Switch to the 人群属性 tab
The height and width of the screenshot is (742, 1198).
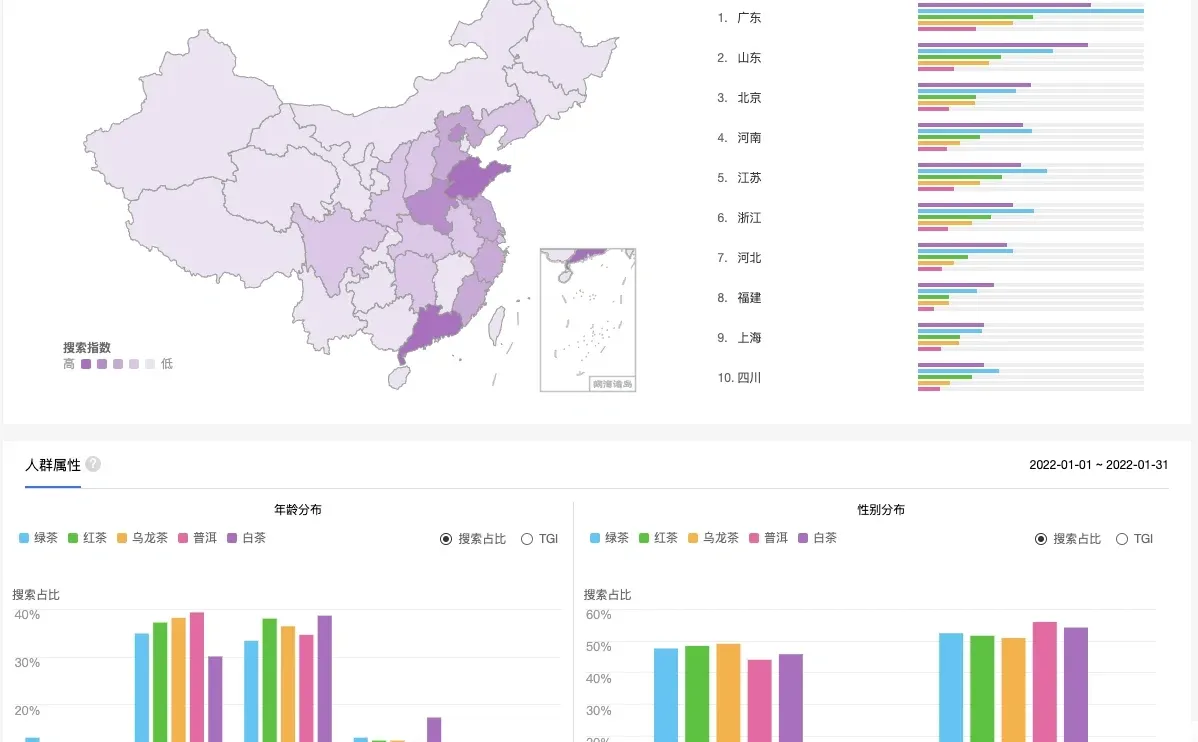[53, 465]
